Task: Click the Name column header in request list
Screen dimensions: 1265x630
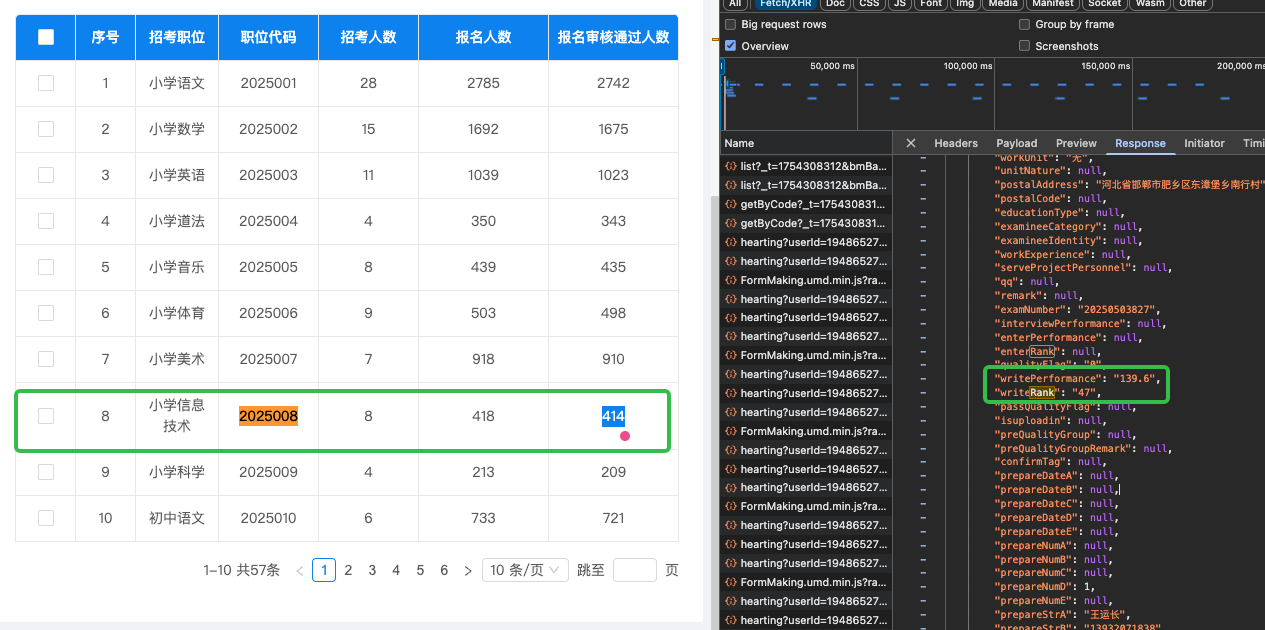Action: (x=805, y=143)
